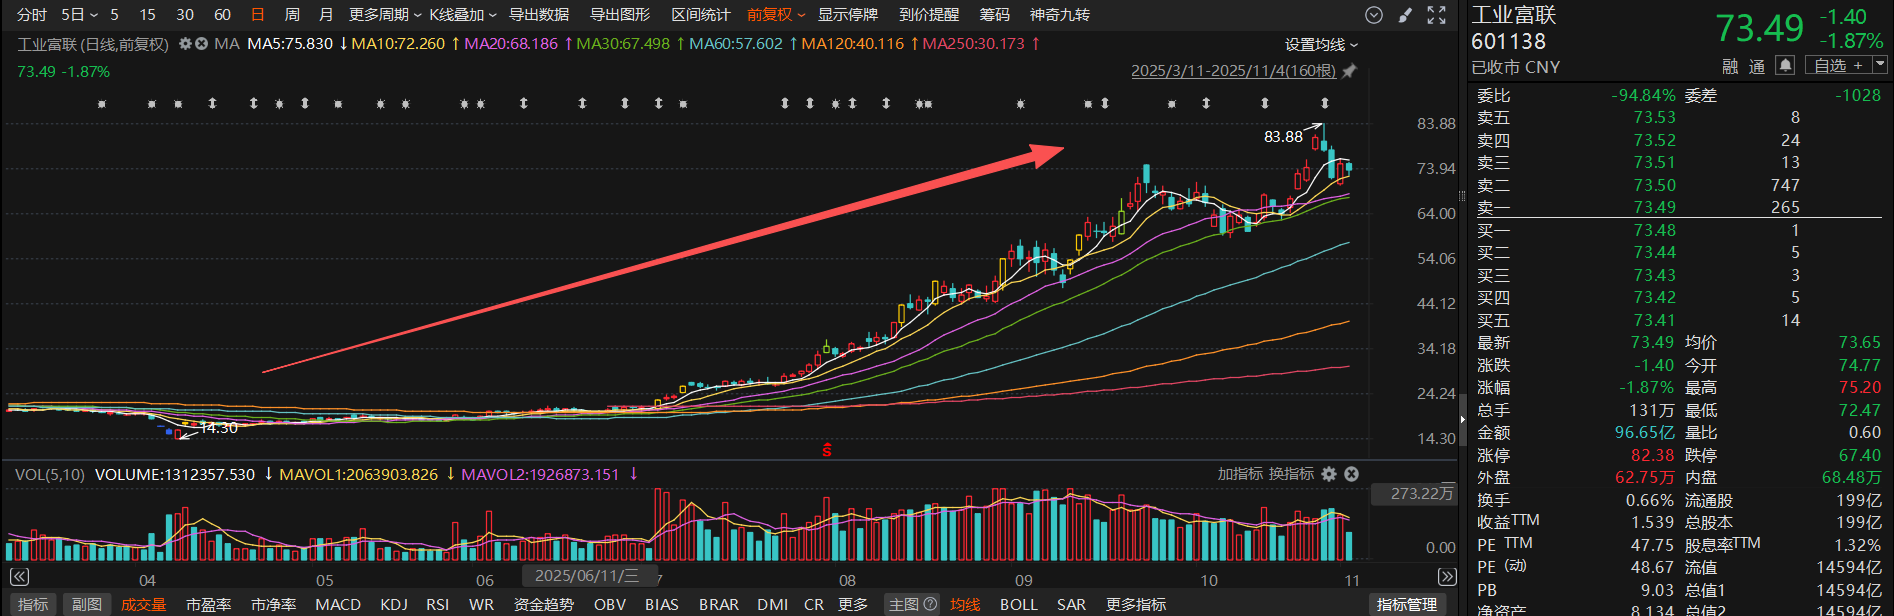This screenshot has width=1894, height=616.
Task: Open main chart MA settings gear
Action: pyautogui.click(x=185, y=44)
